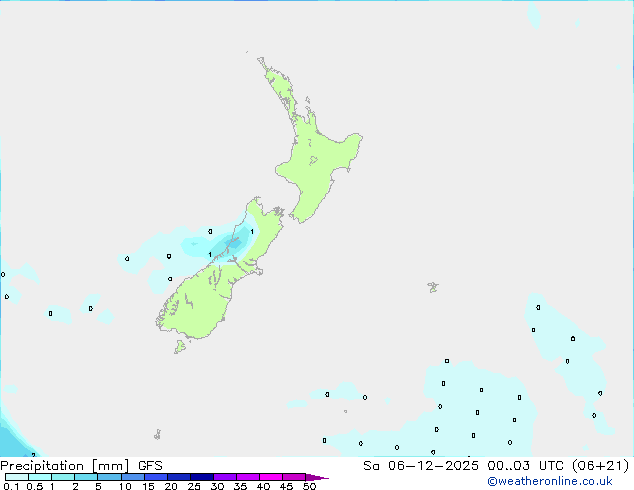The height and width of the screenshot is (490, 634).
Task: Choose the 10–15 mm legend color swatch
Action: click(x=133, y=477)
